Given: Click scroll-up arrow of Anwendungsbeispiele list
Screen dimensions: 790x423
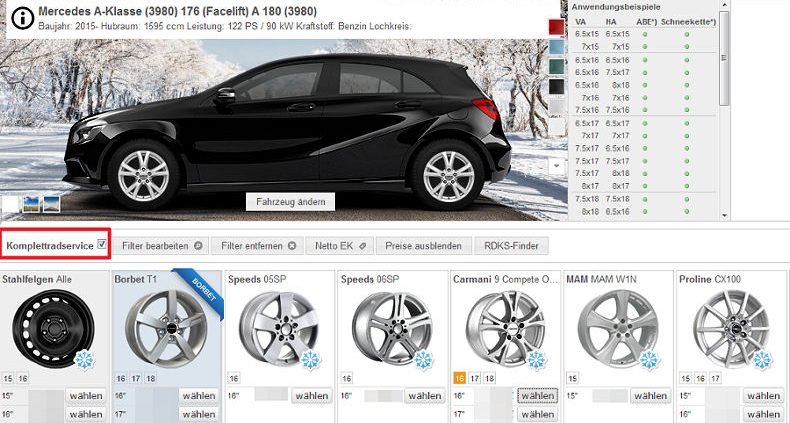Looking at the screenshot, I should point(725,6).
